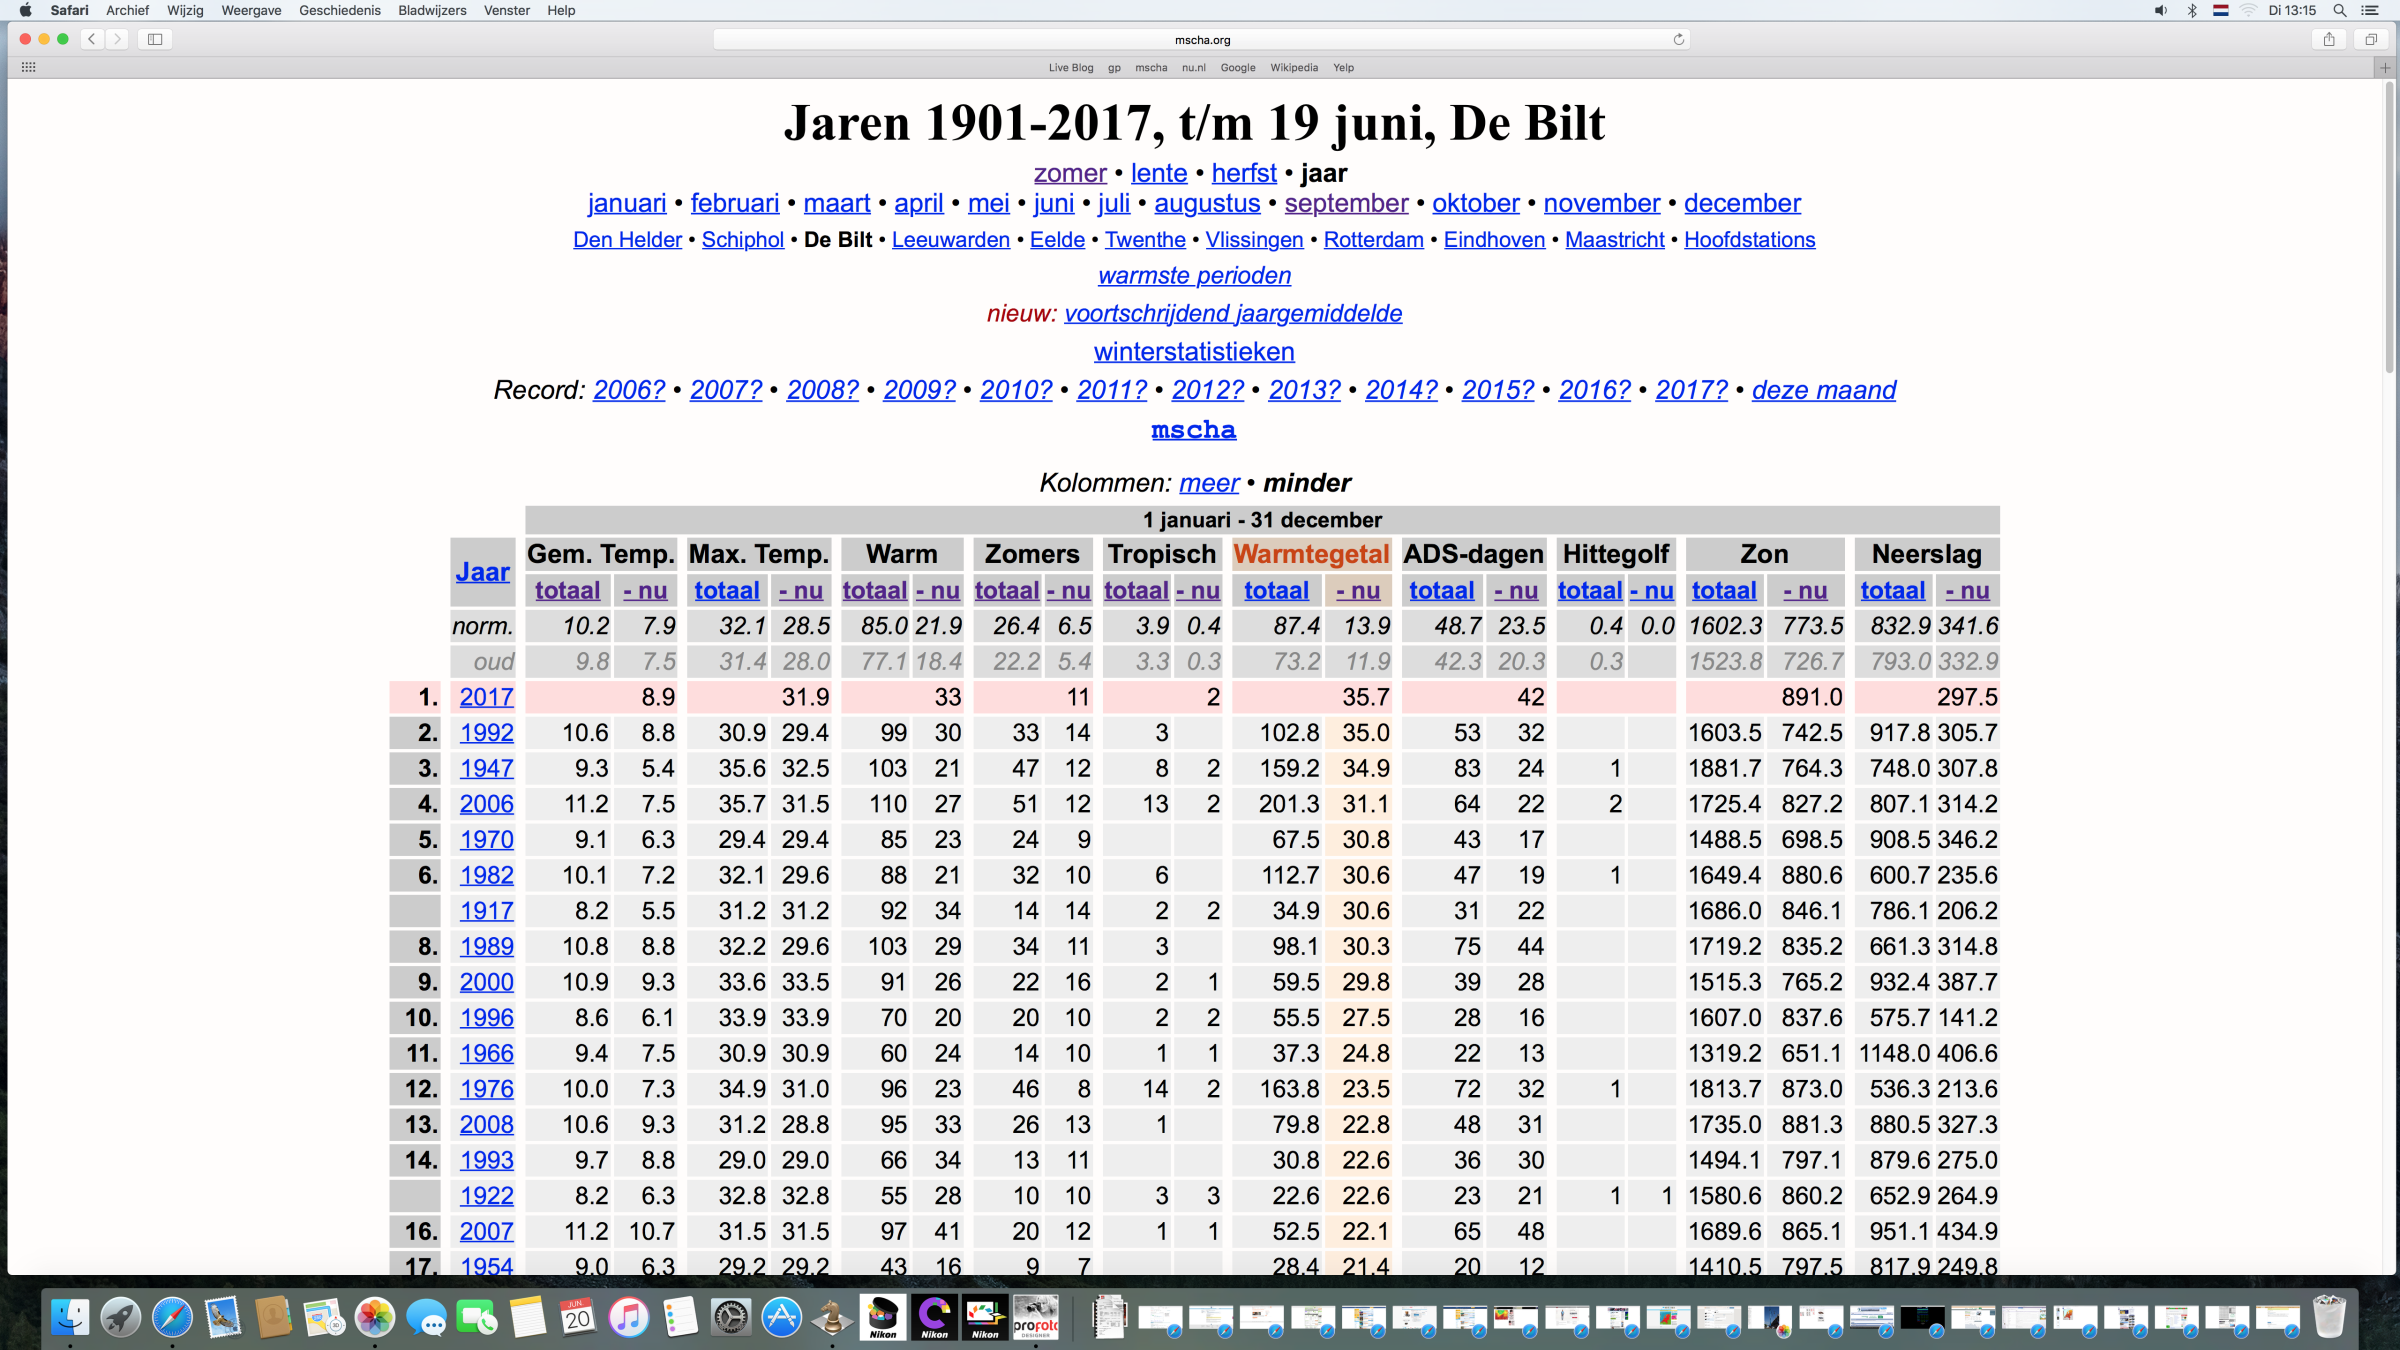Open Notes app in dock
The height and width of the screenshot is (1350, 2400).
(x=528, y=1317)
